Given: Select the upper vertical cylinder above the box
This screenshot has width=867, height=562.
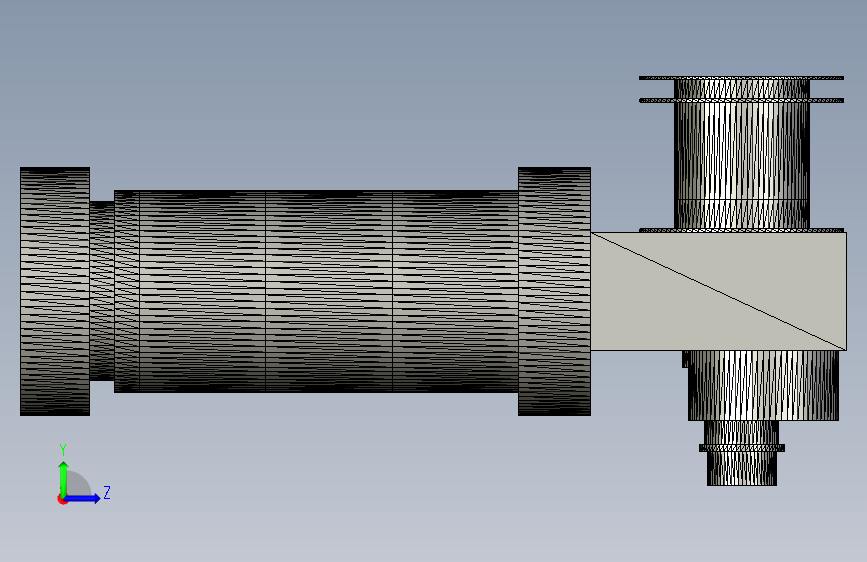Looking at the screenshot, I should (741, 155).
